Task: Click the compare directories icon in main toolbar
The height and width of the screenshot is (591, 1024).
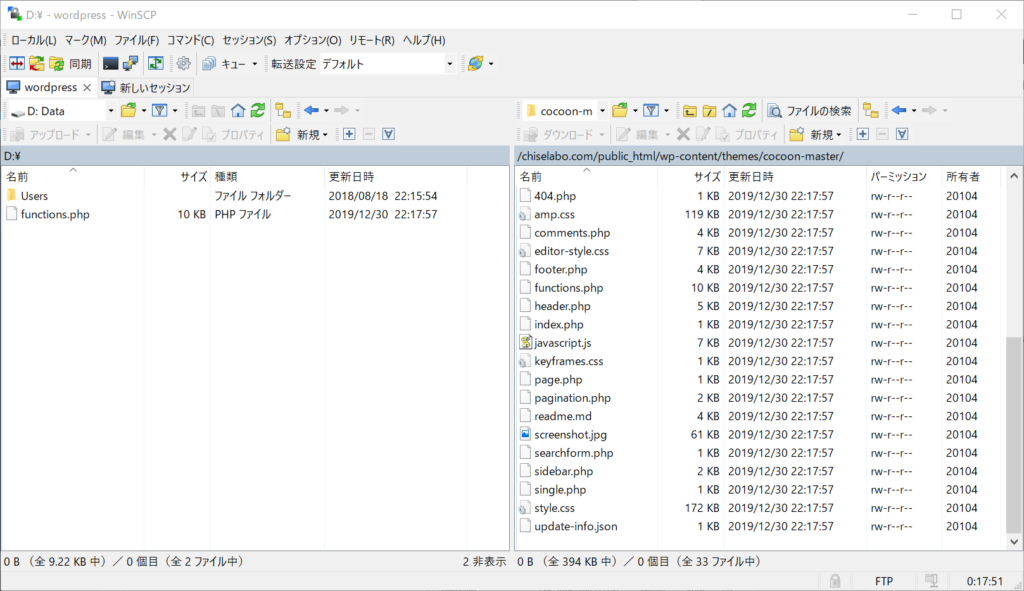Action: click(x=17, y=63)
